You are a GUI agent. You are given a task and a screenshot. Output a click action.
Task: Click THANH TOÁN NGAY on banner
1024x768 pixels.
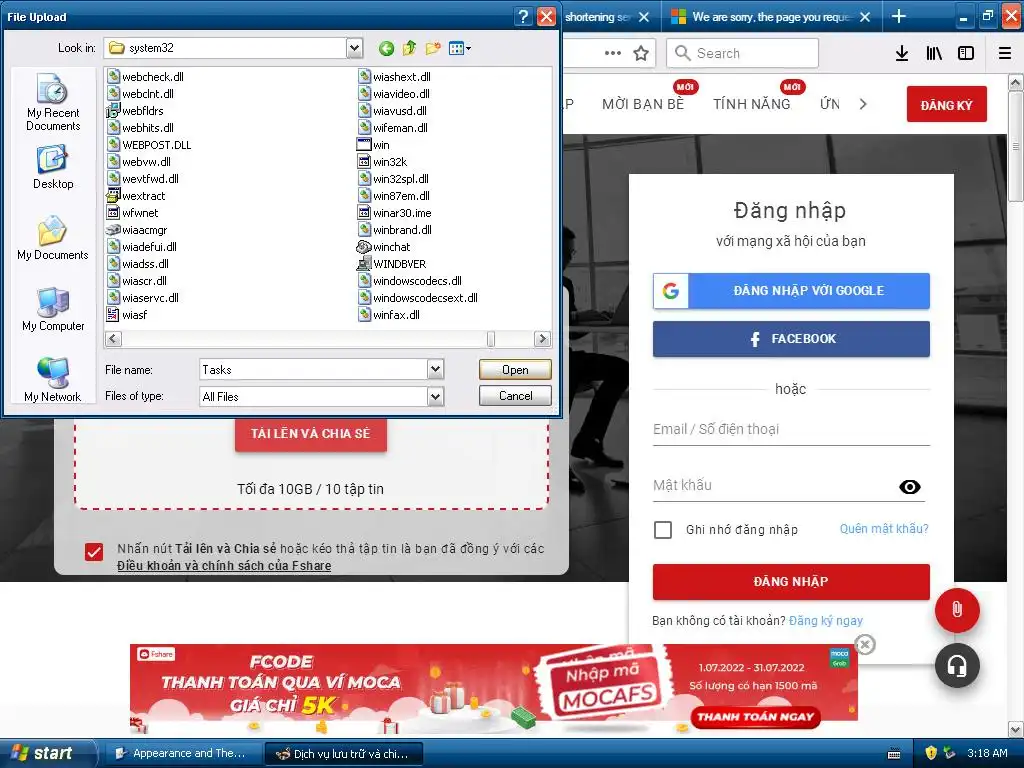(756, 717)
